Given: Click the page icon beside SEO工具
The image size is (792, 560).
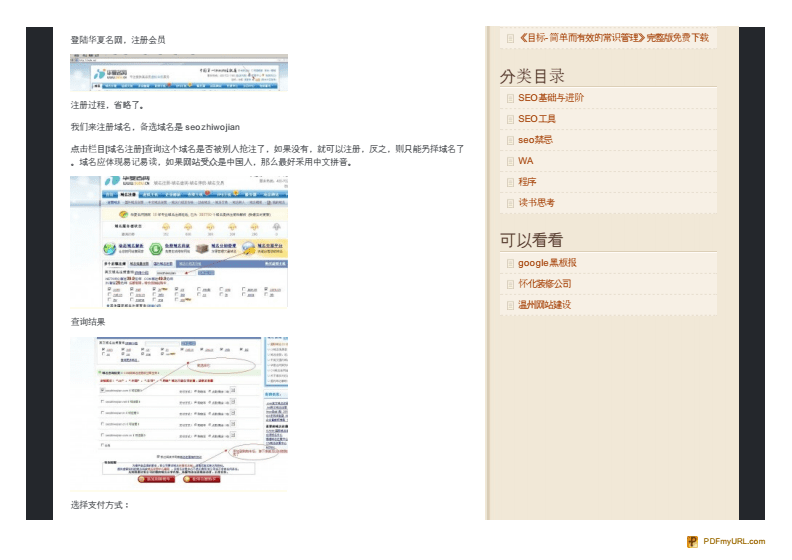Looking at the screenshot, I should 510,120.
